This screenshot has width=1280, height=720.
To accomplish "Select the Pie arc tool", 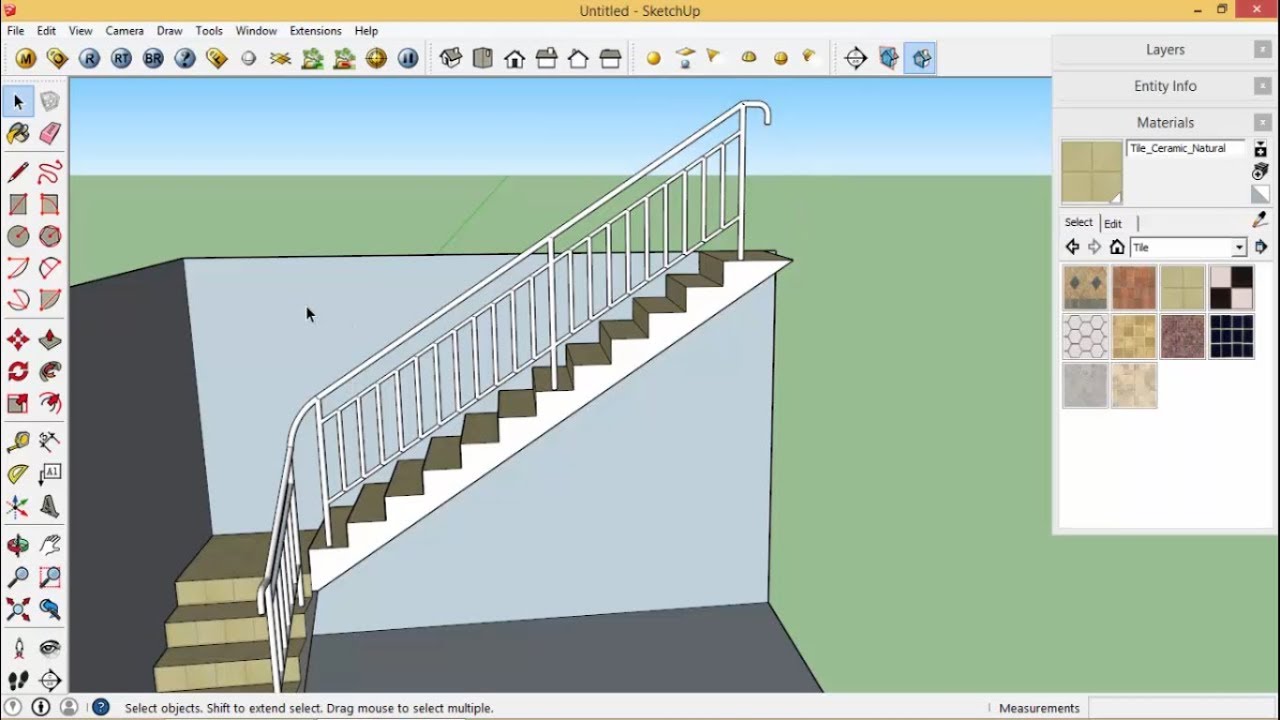I will tap(50, 300).
